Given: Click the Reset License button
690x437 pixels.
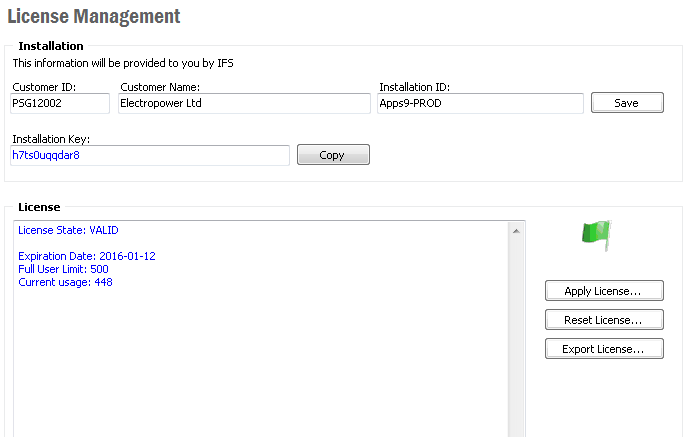Looking at the screenshot, I should [604, 320].
